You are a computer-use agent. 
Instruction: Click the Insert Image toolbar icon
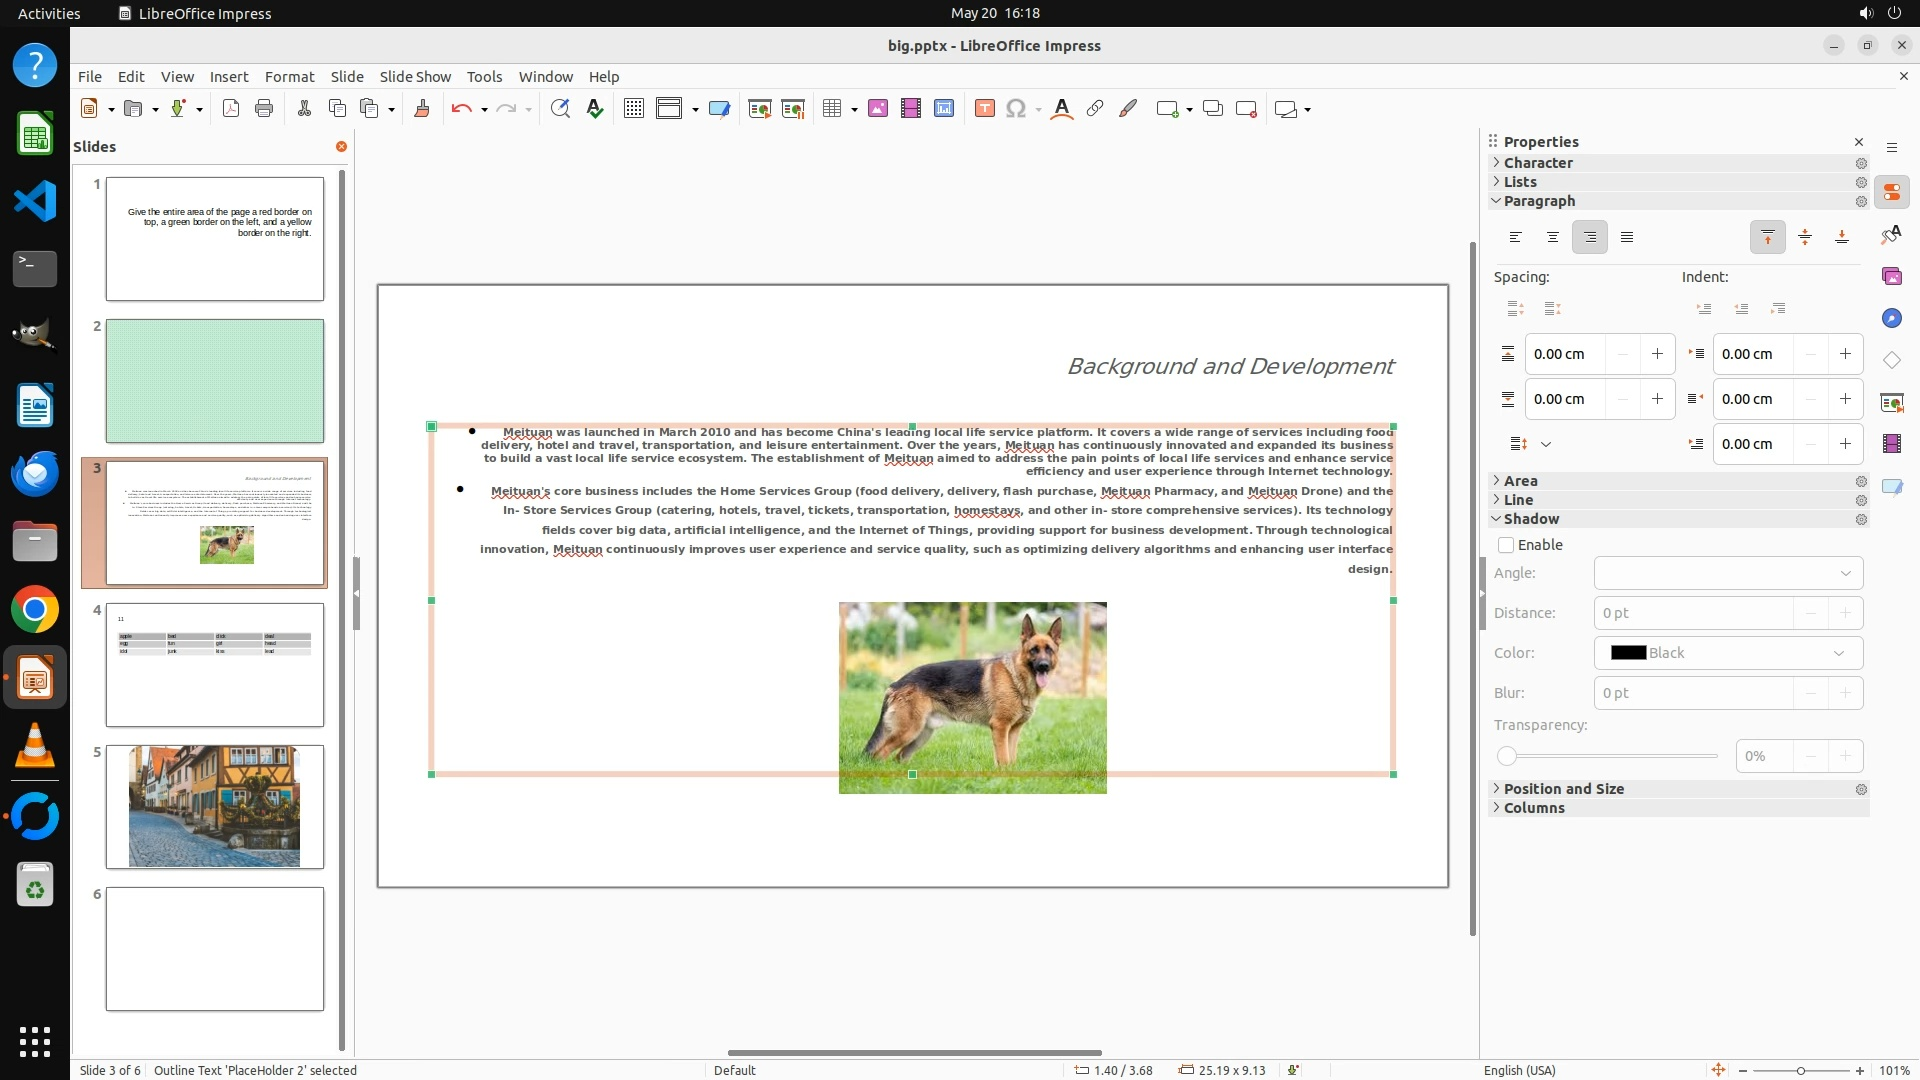[878, 109]
